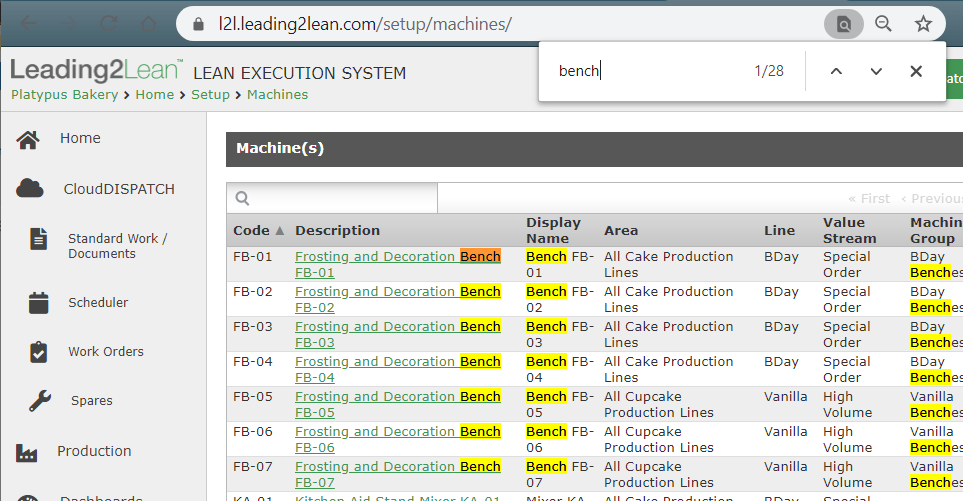
Task: Click the browser address bar URL
Action: coord(365,25)
